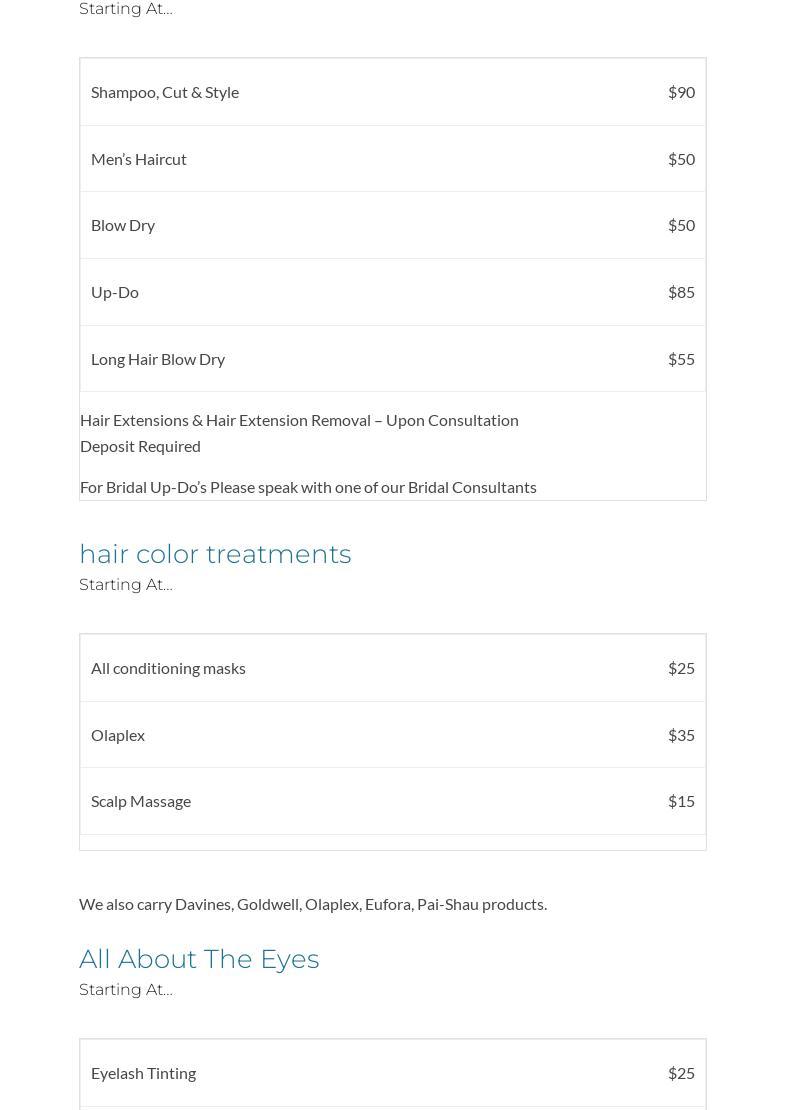Select the All conditioning masks row
The width and height of the screenshot is (785, 1110).
[168, 668]
